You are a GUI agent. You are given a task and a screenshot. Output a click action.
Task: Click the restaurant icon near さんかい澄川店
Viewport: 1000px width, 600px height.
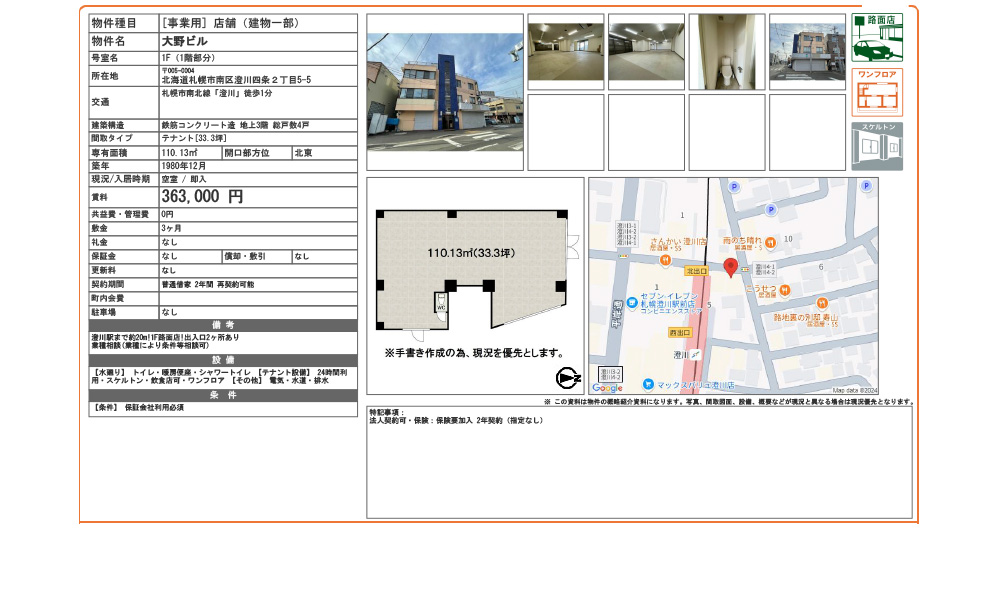[x=665, y=261]
